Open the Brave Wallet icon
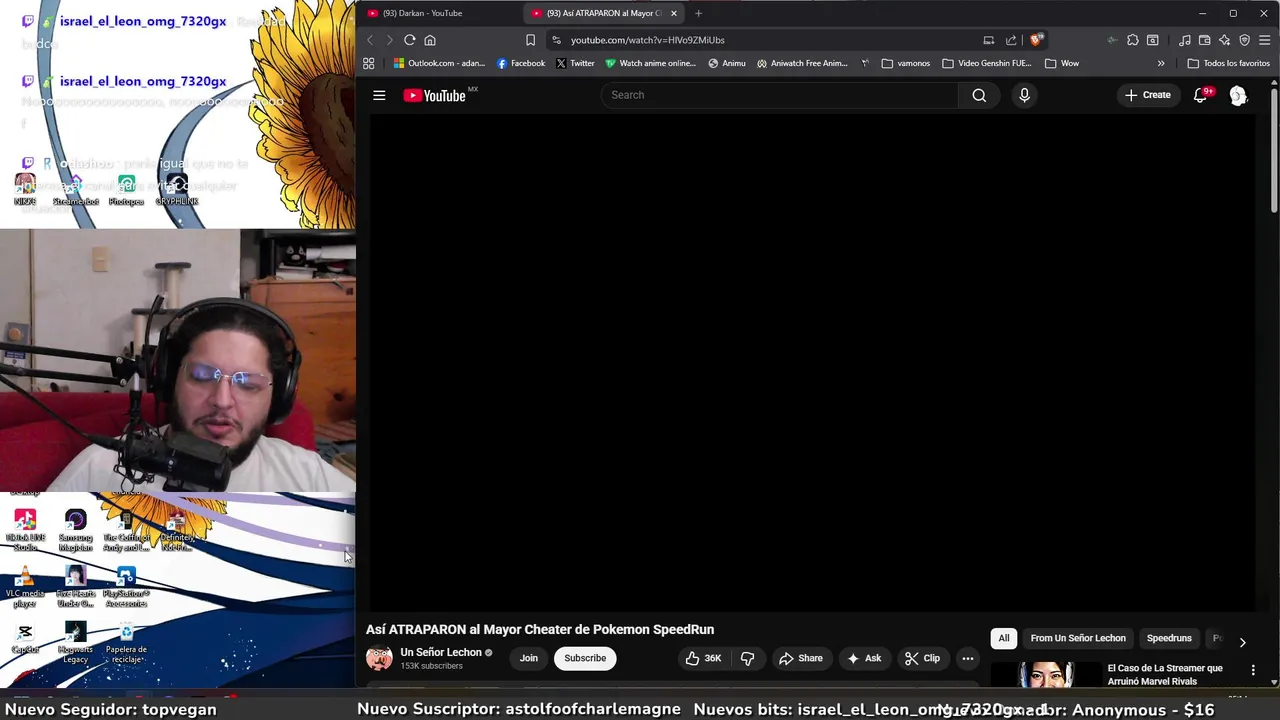 [1204, 40]
